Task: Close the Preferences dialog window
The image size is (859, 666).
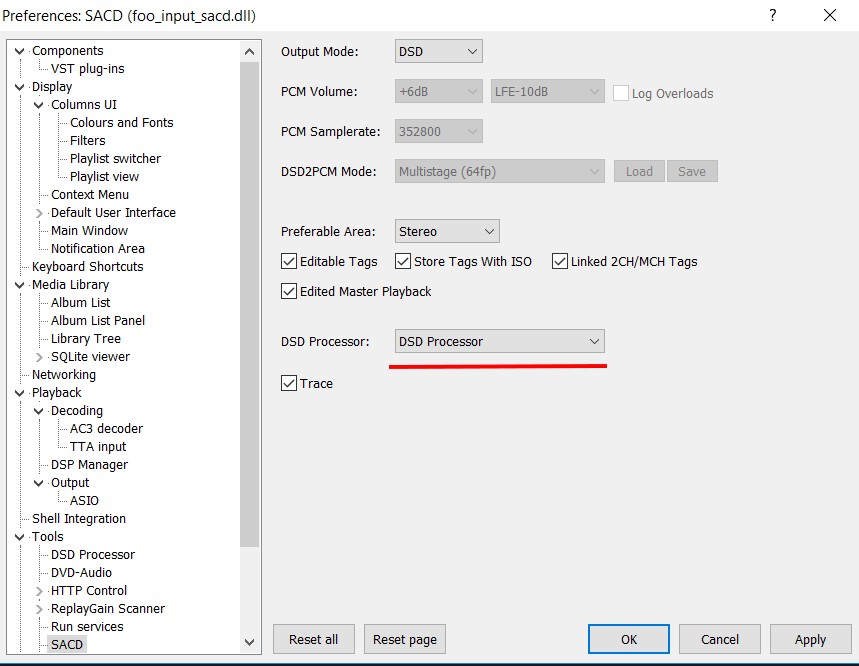Action: [x=829, y=16]
